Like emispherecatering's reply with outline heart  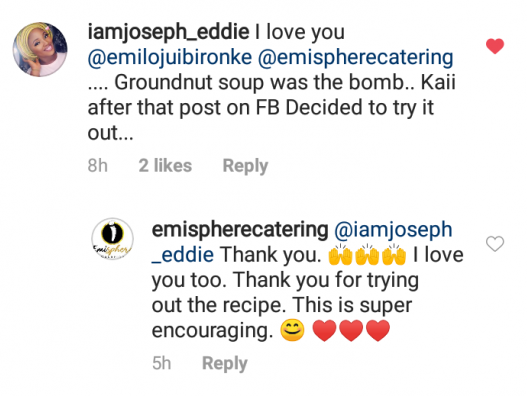[x=495, y=243]
